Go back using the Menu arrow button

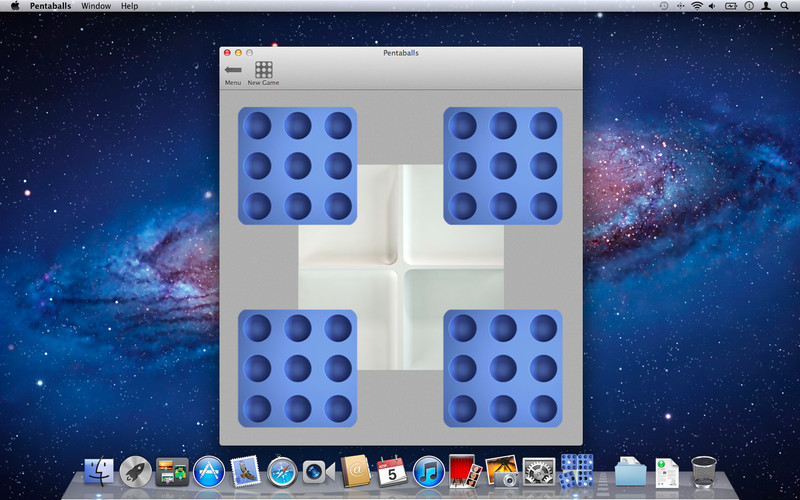pos(233,73)
